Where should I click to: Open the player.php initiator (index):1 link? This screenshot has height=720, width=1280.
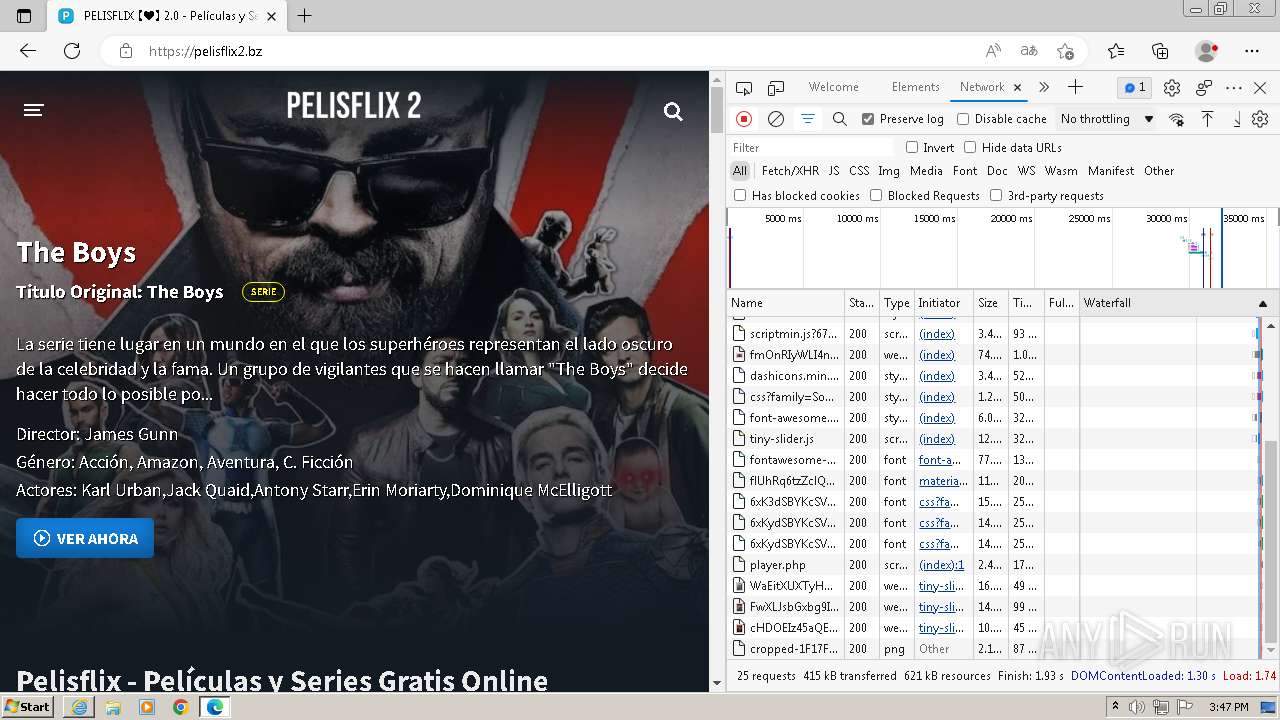tap(941, 565)
